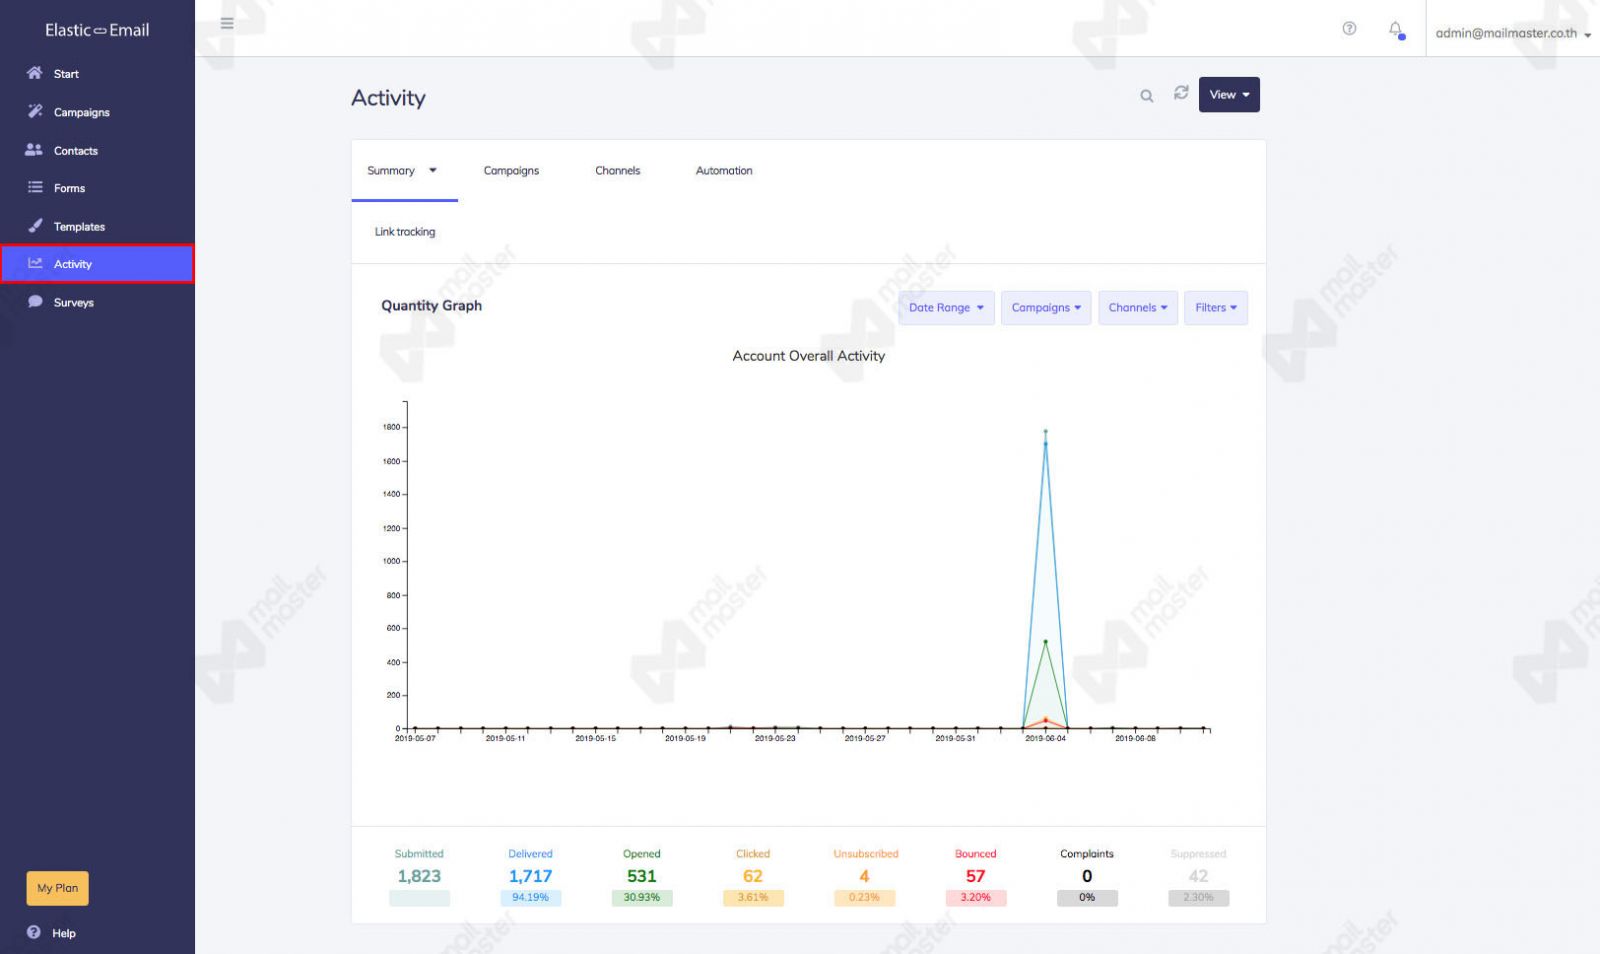This screenshot has width=1600, height=954.
Task: Open the Channels filter dropdown
Action: [x=1138, y=308]
